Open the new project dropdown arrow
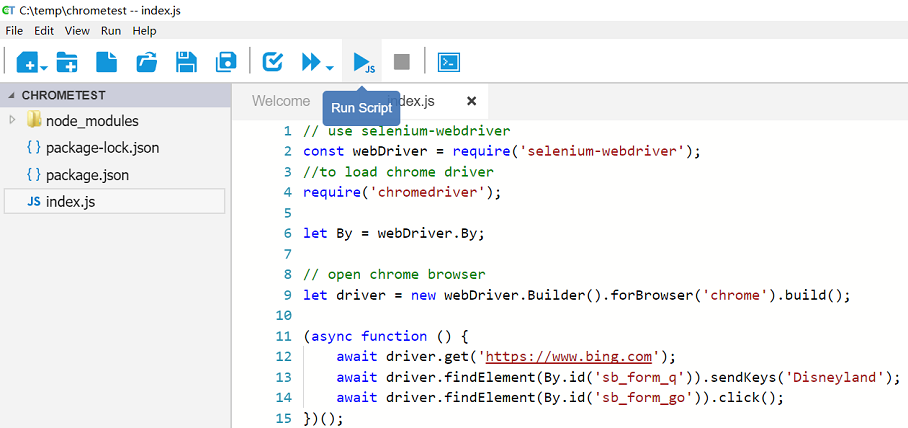 44,68
